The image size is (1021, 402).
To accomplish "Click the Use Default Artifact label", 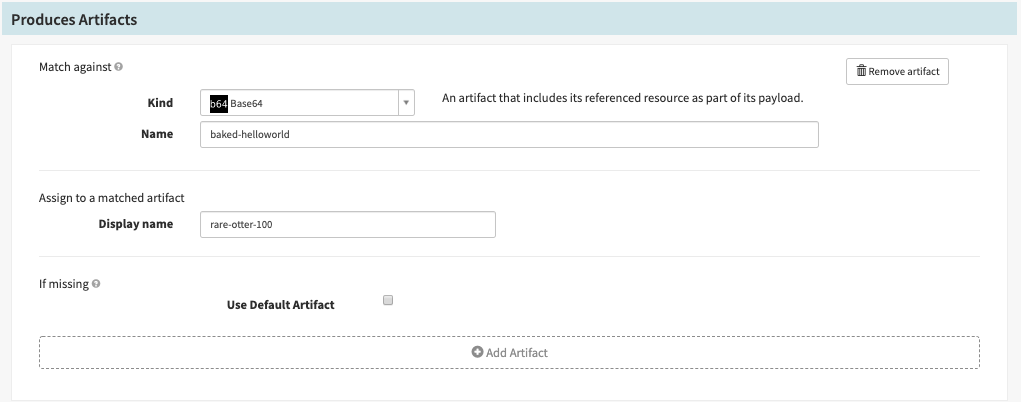I will (281, 305).
